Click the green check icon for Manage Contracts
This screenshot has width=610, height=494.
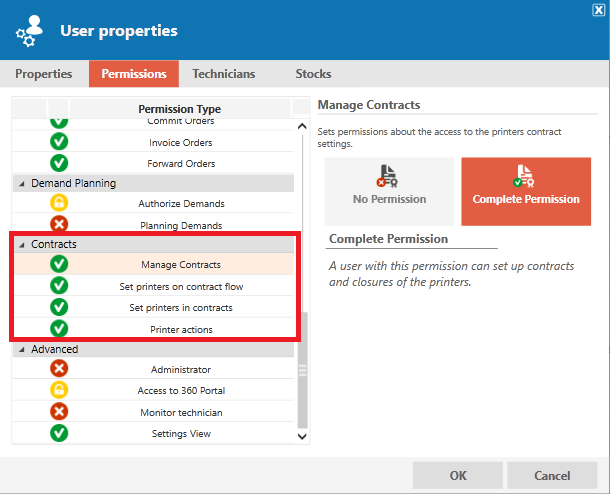(59, 264)
